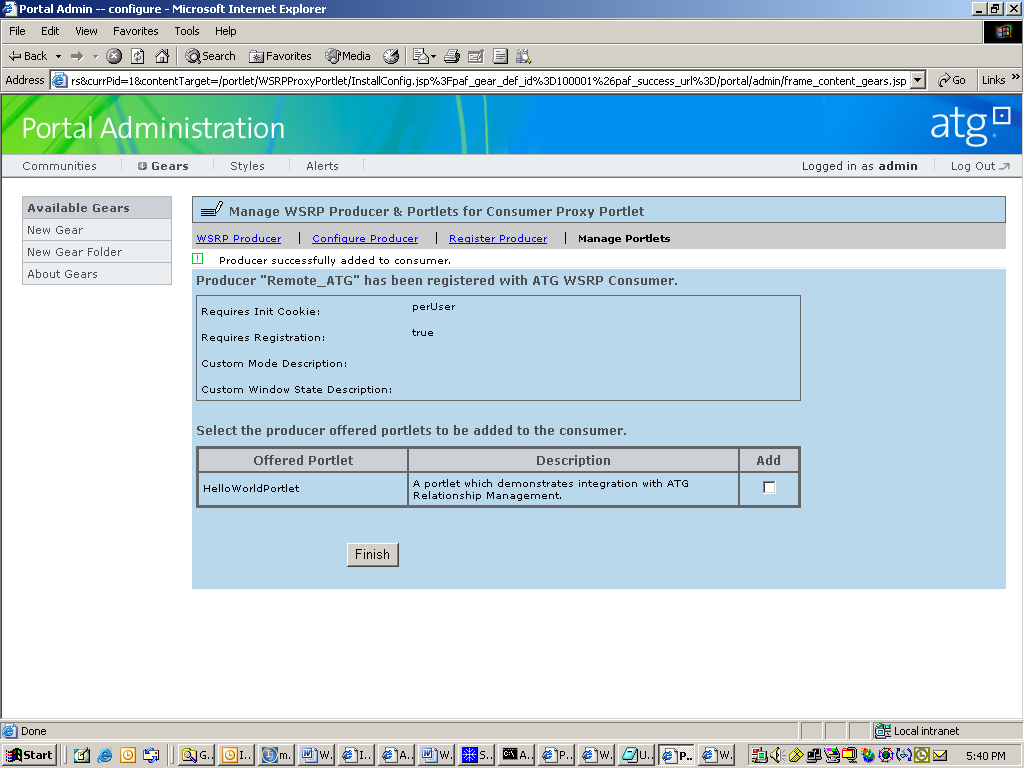
Task: Click the last icon on IE toolbar
Action: [524, 56]
